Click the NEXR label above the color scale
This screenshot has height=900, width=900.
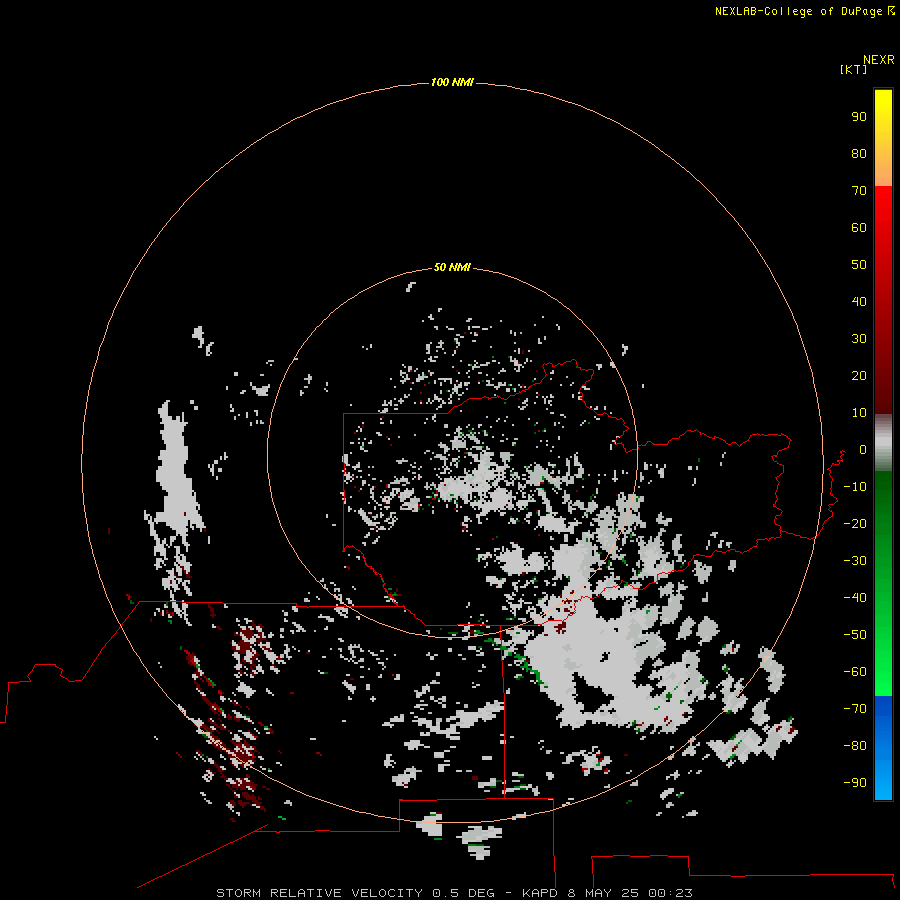coord(879,60)
